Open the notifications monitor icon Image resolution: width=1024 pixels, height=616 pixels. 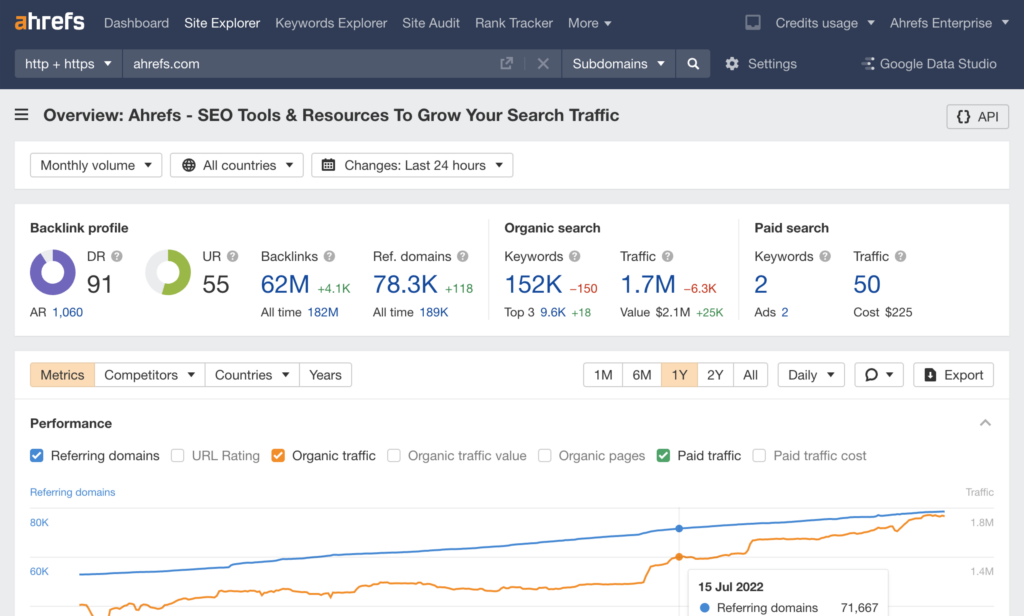pos(752,23)
